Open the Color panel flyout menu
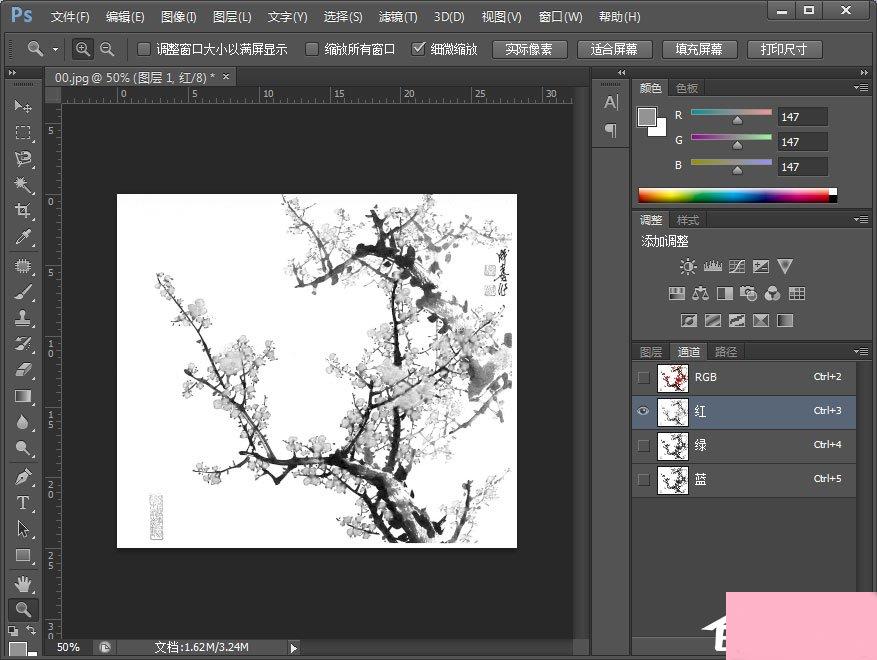This screenshot has height=660, width=877. pyautogui.click(x=861, y=88)
